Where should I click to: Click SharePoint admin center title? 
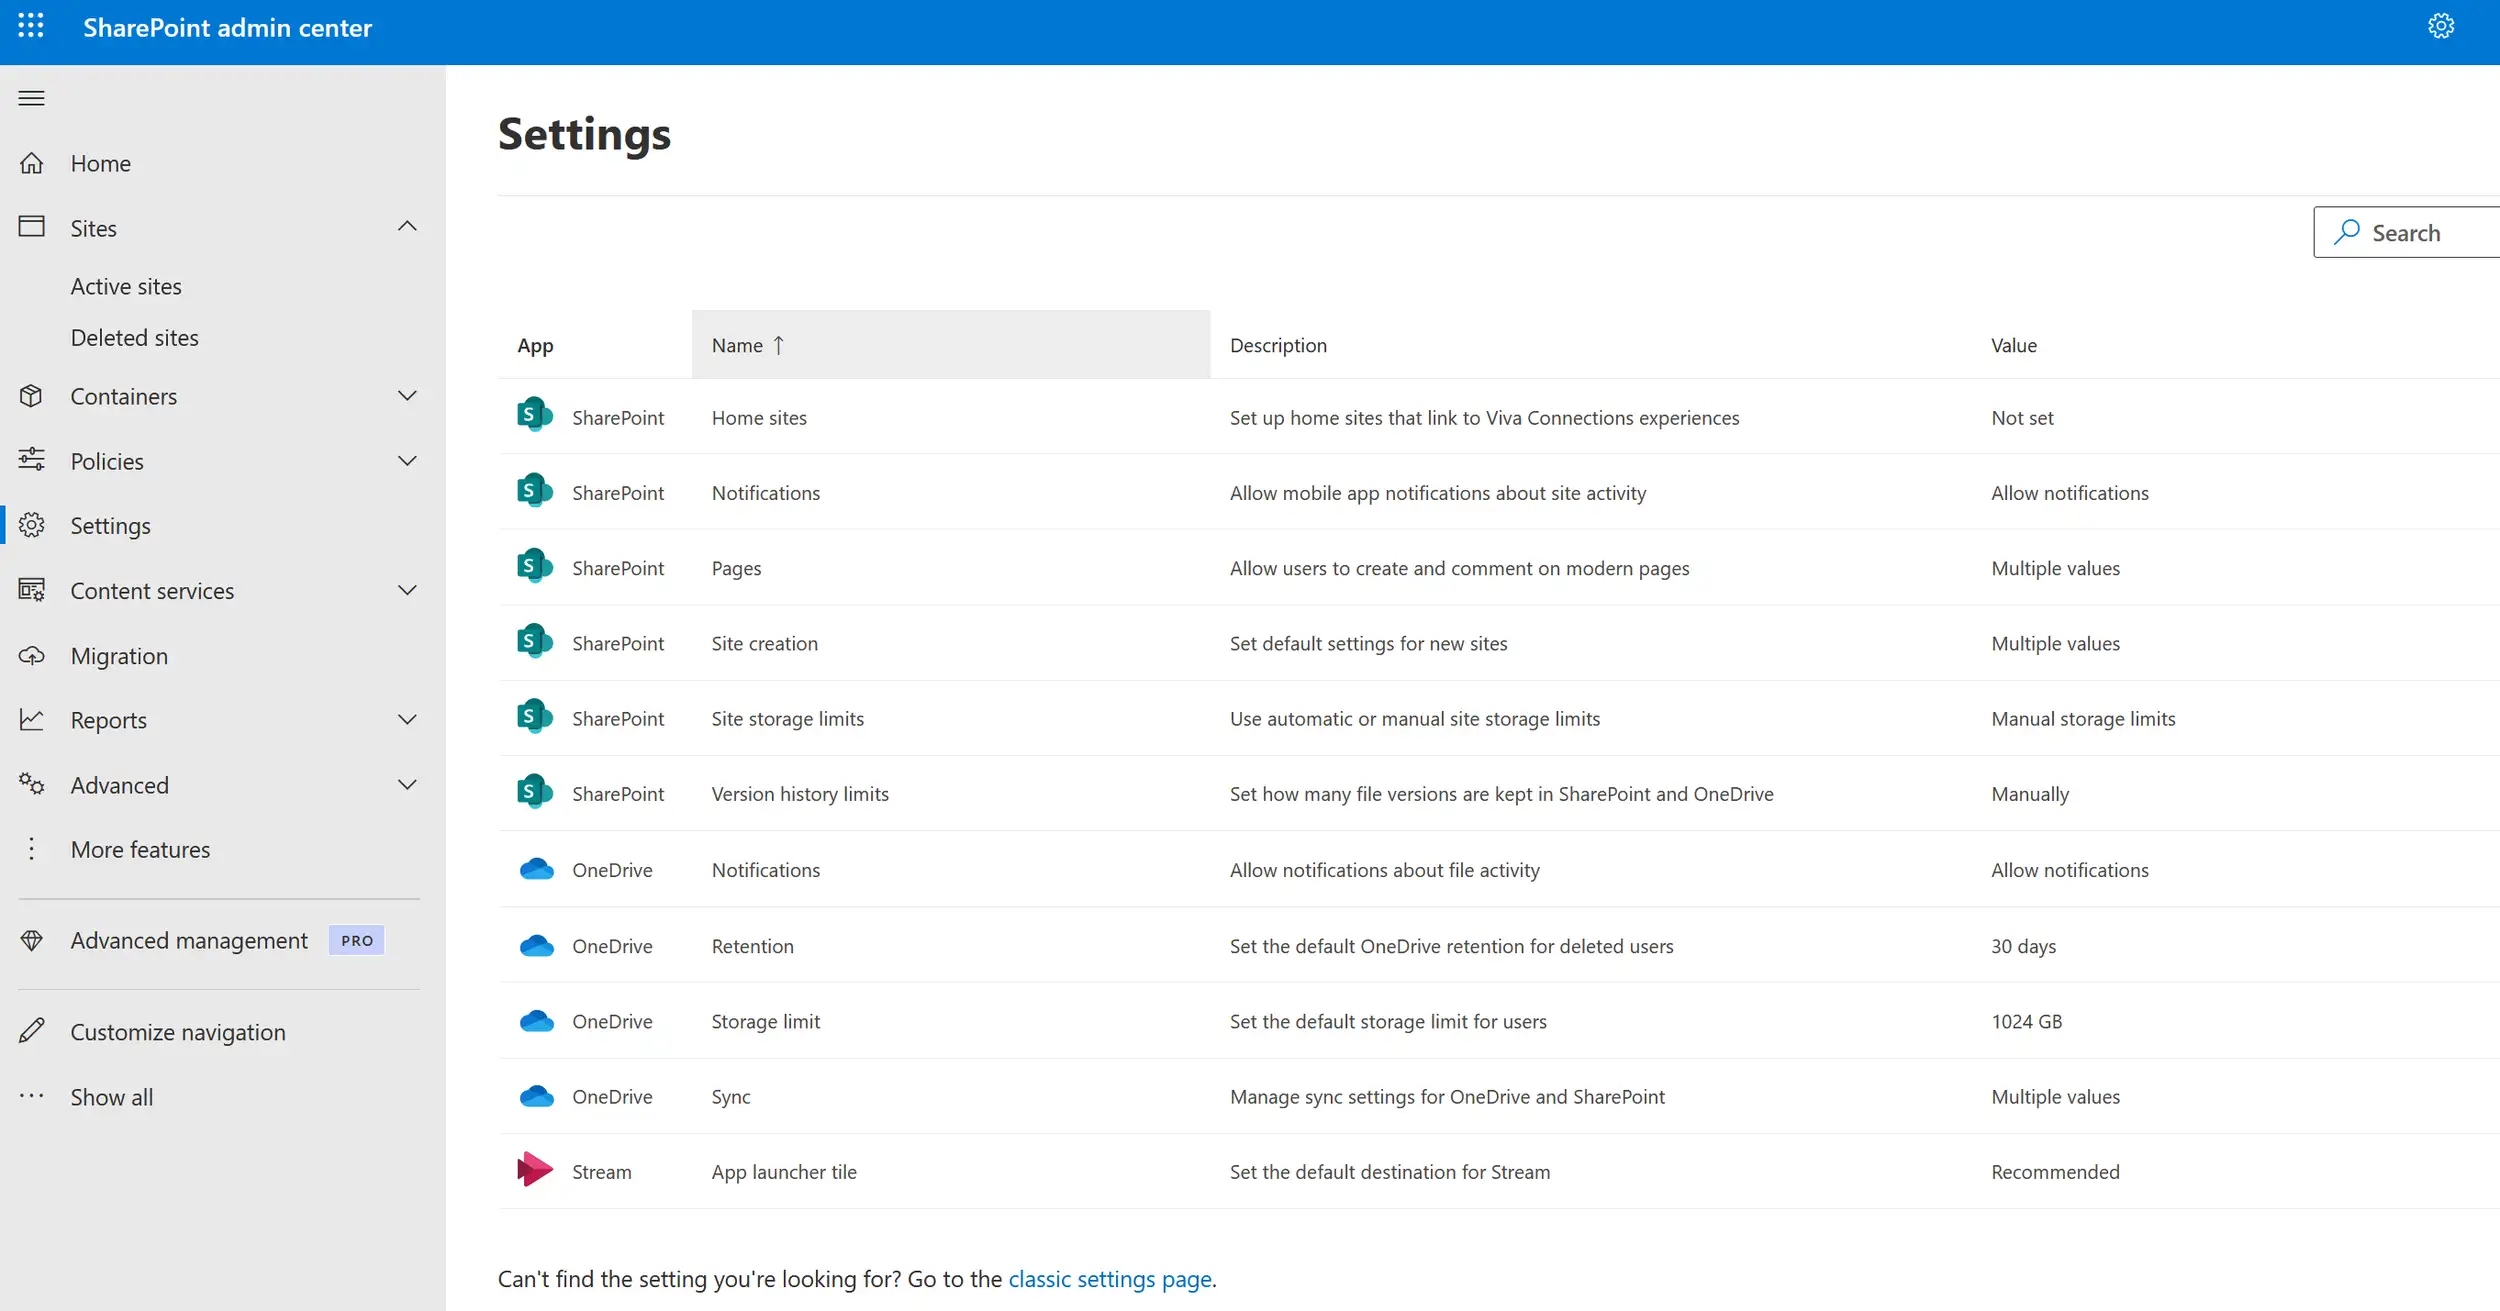pos(227,27)
